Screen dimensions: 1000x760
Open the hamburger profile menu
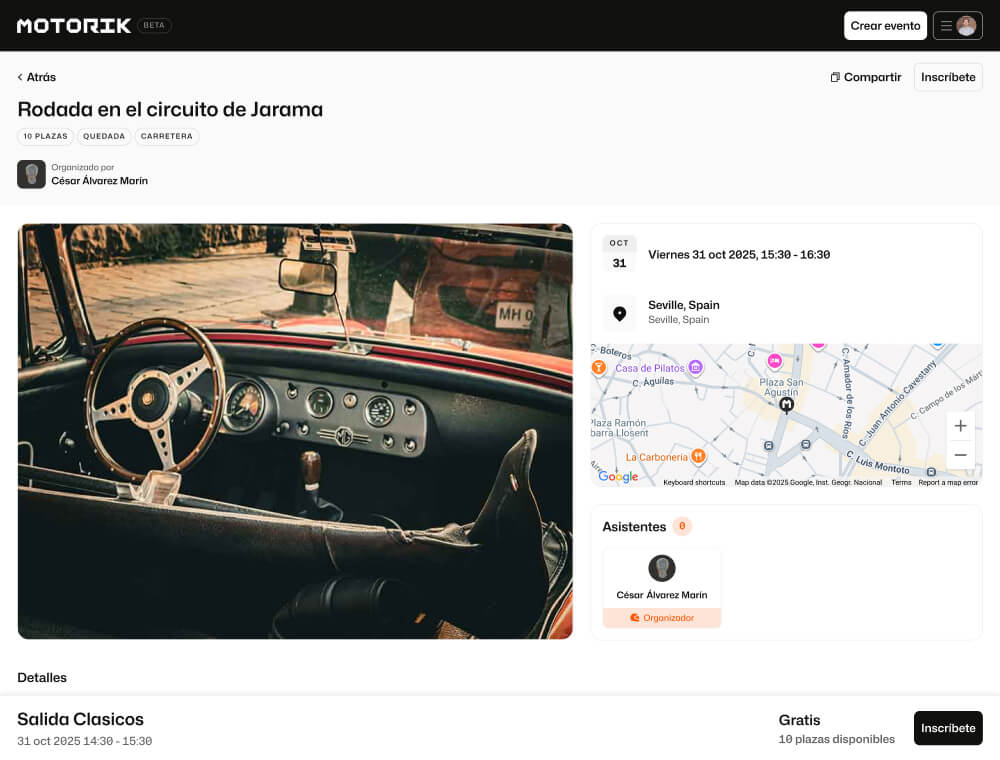tap(957, 26)
